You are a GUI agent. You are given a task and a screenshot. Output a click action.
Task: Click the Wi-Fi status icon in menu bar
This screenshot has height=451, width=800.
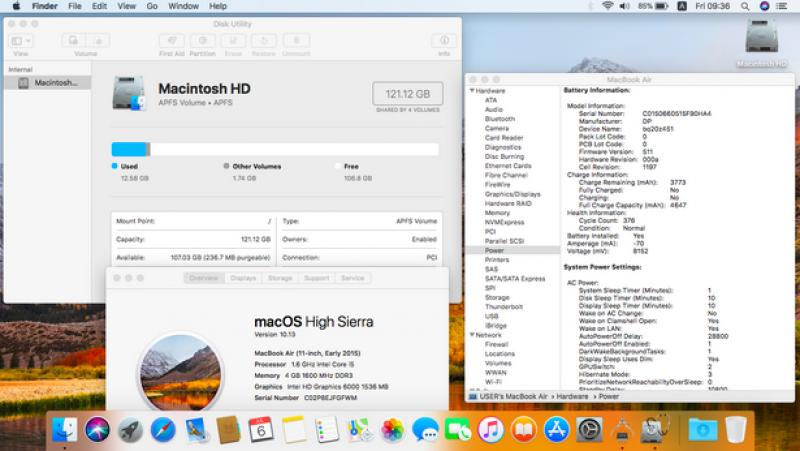pyautogui.click(x=607, y=6)
